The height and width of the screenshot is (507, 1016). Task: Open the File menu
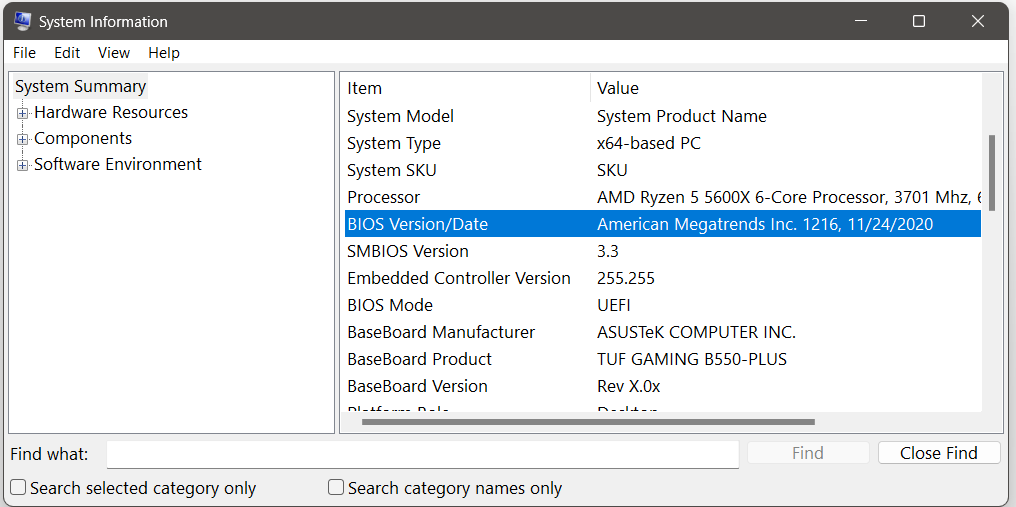pyautogui.click(x=24, y=53)
